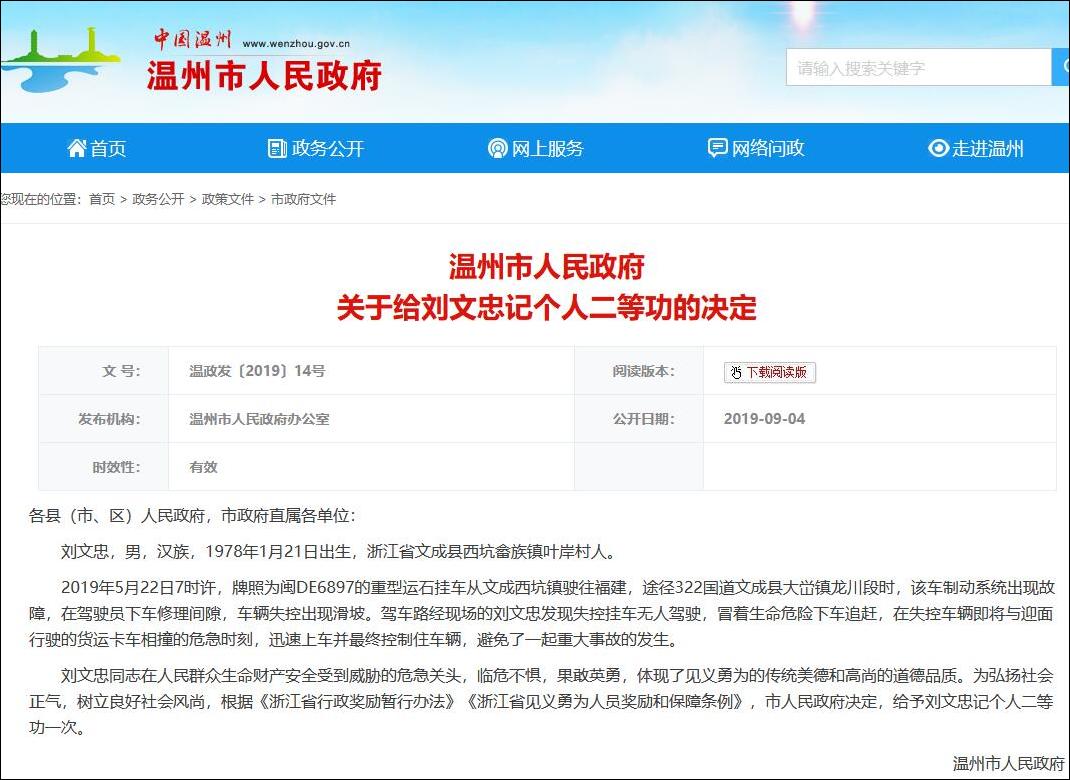Click the eye icon beside 走进温州
1070x780 pixels.
[x=938, y=148]
